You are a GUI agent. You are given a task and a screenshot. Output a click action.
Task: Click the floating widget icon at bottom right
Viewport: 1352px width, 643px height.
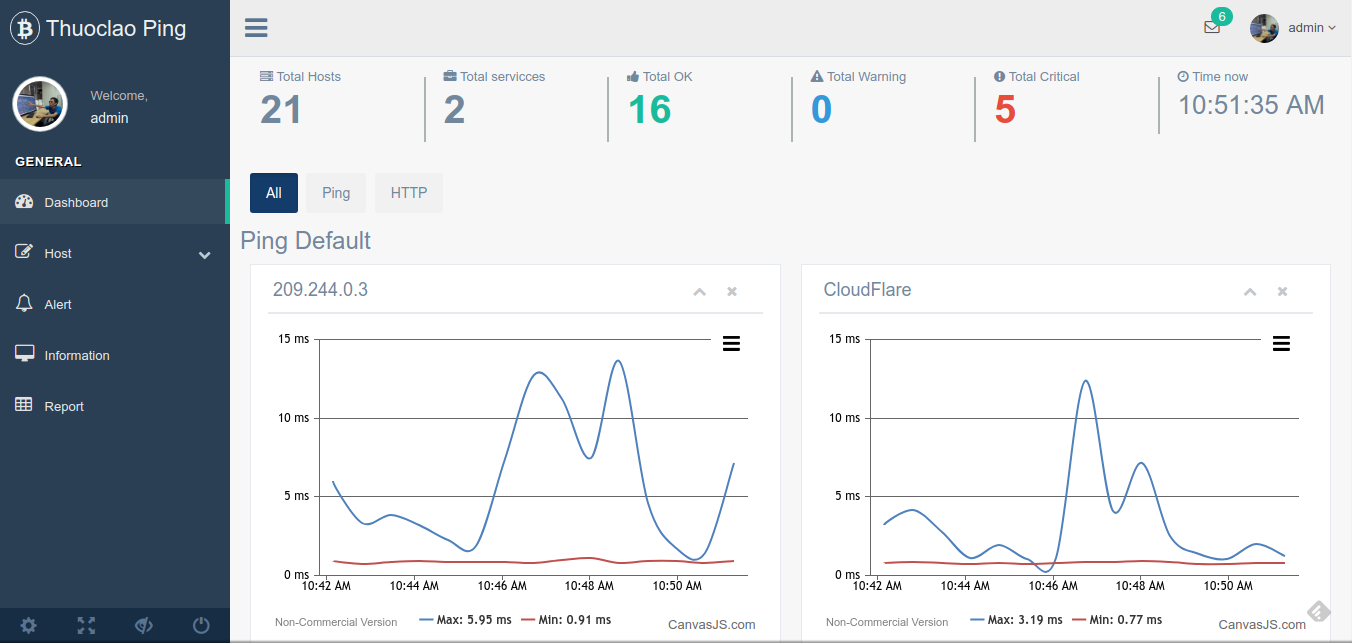pos(1319,610)
